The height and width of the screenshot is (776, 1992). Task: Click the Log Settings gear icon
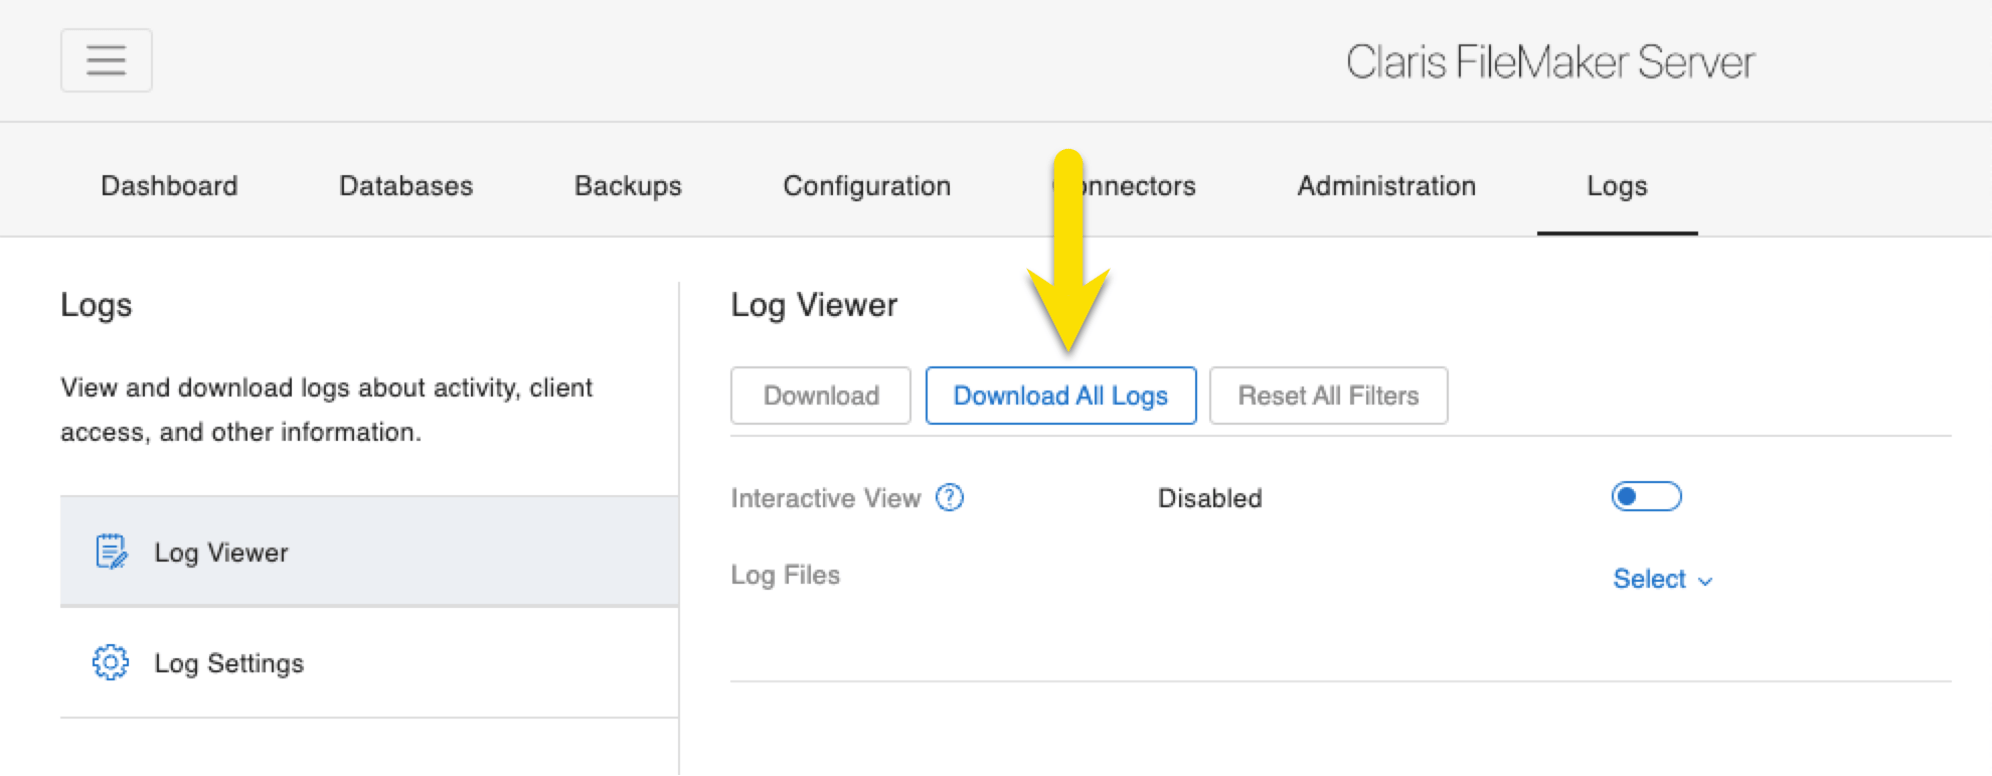[x=110, y=662]
